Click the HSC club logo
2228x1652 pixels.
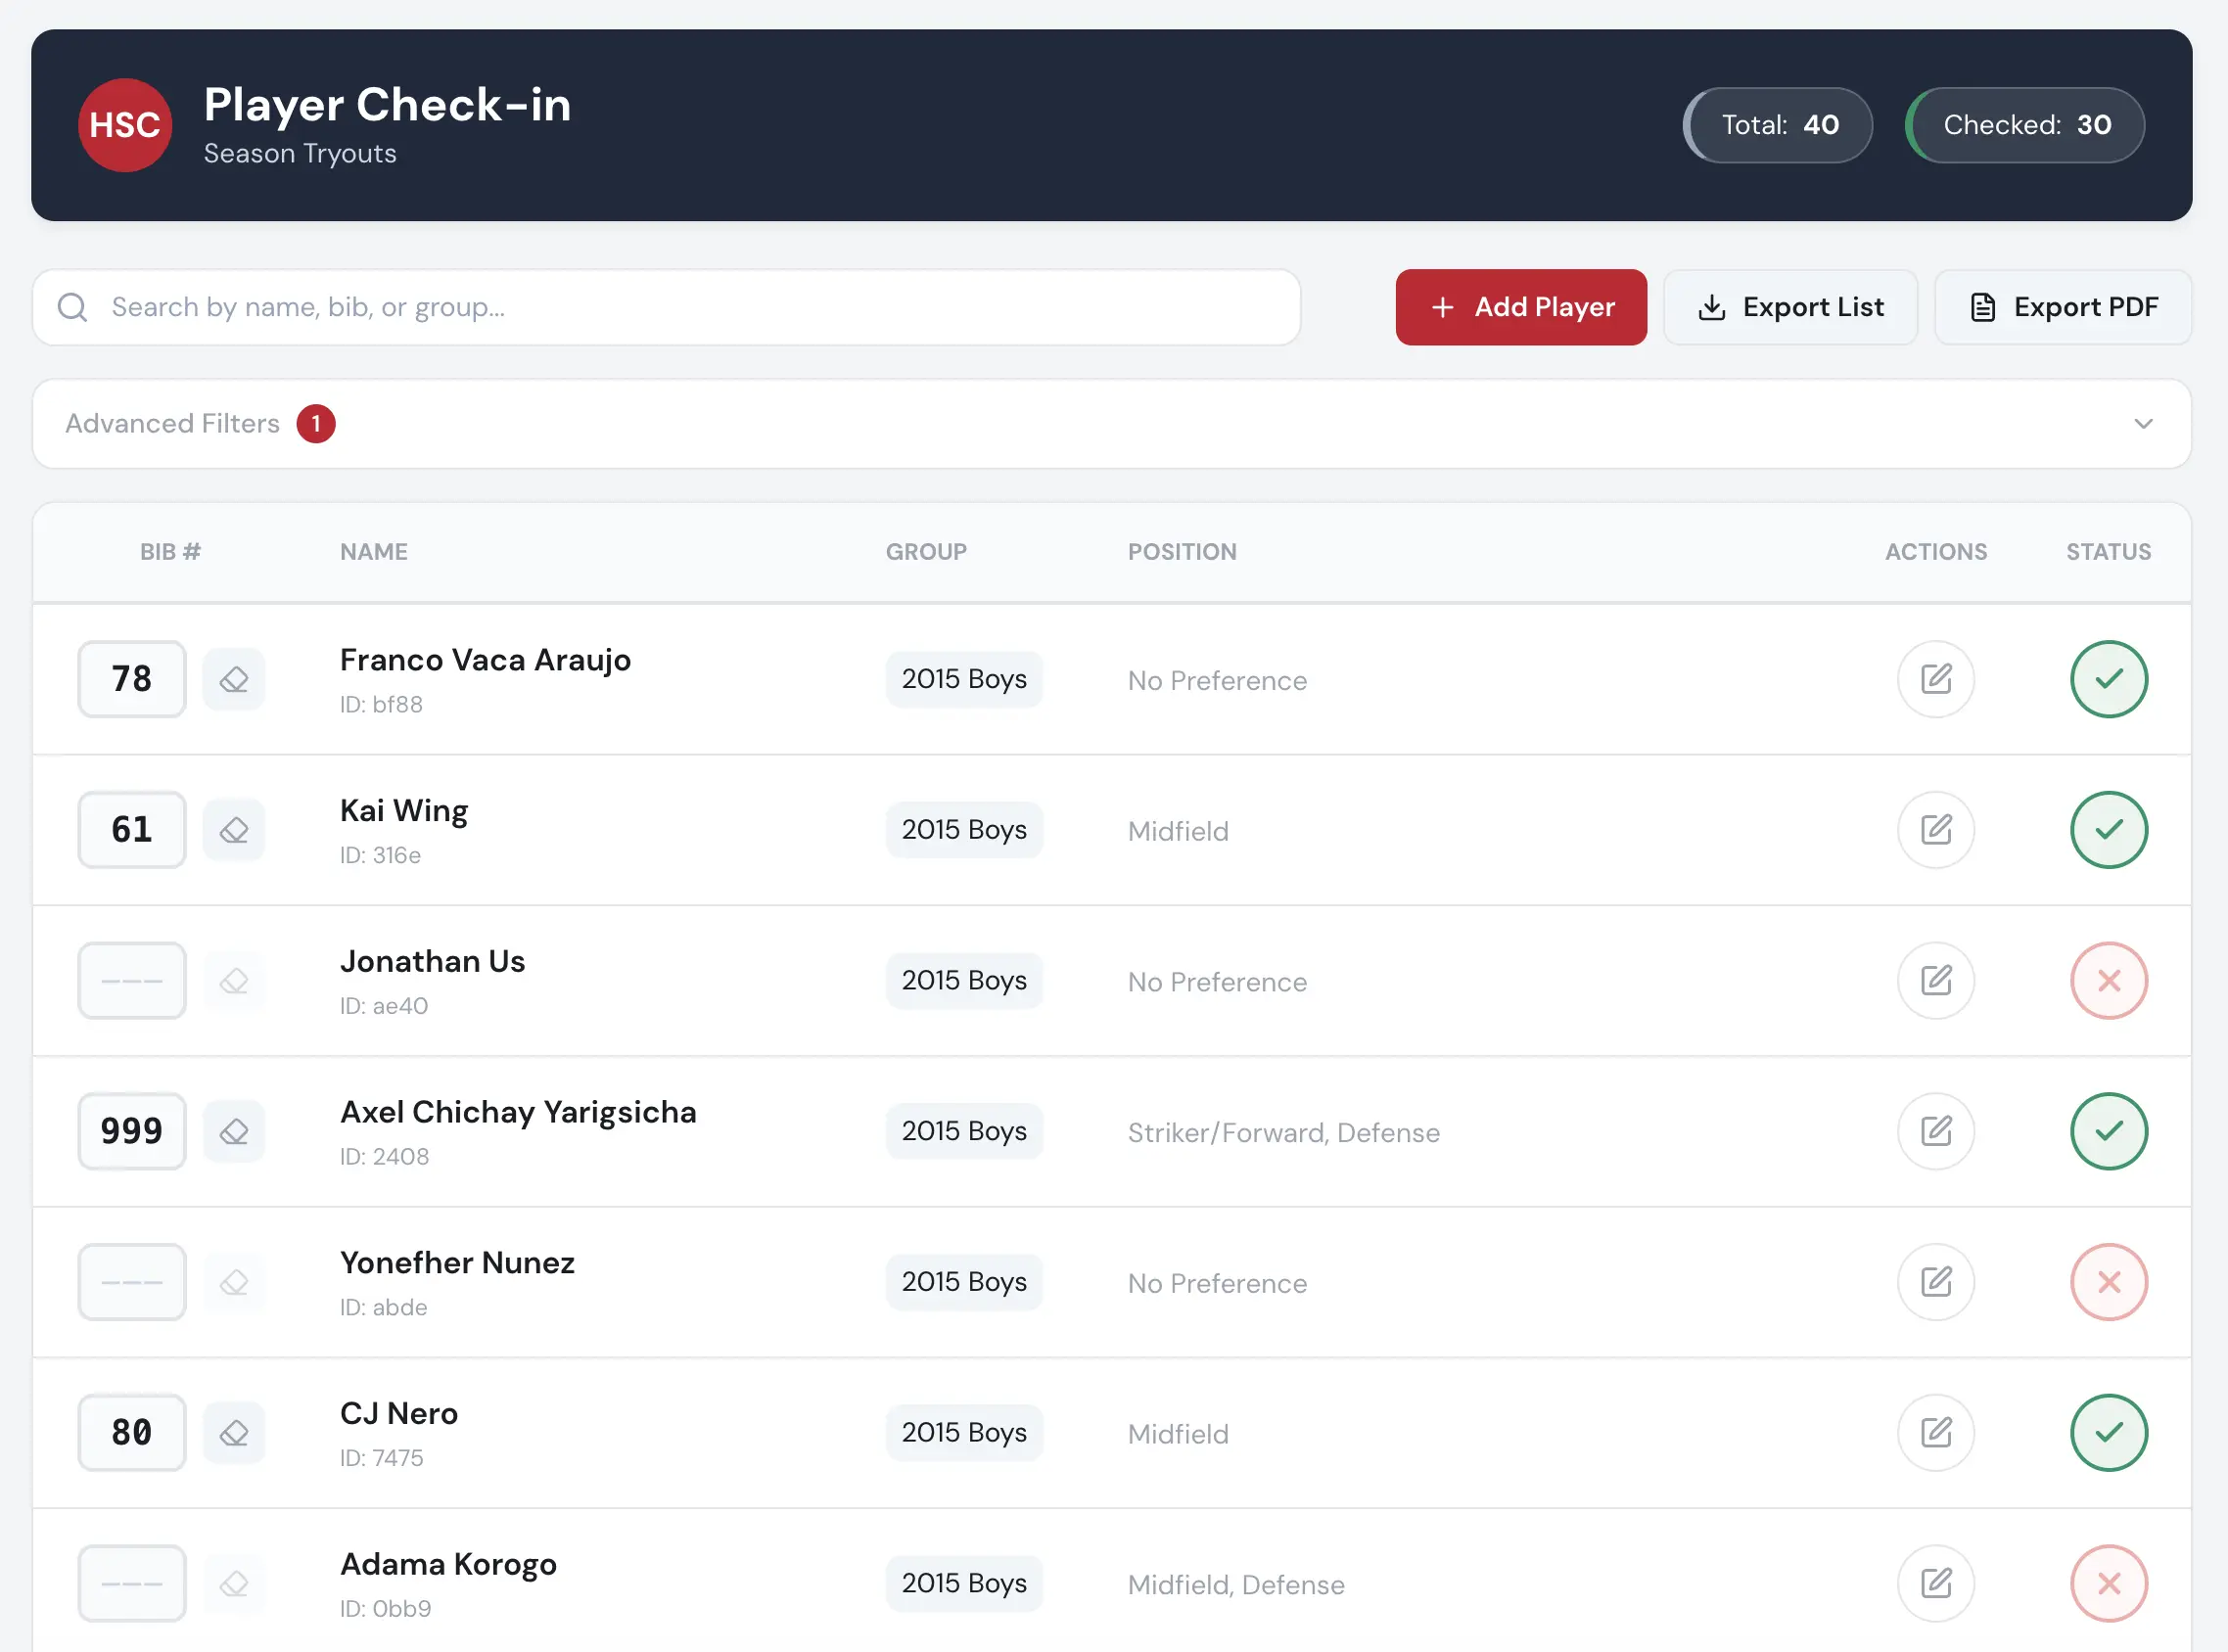point(125,125)
